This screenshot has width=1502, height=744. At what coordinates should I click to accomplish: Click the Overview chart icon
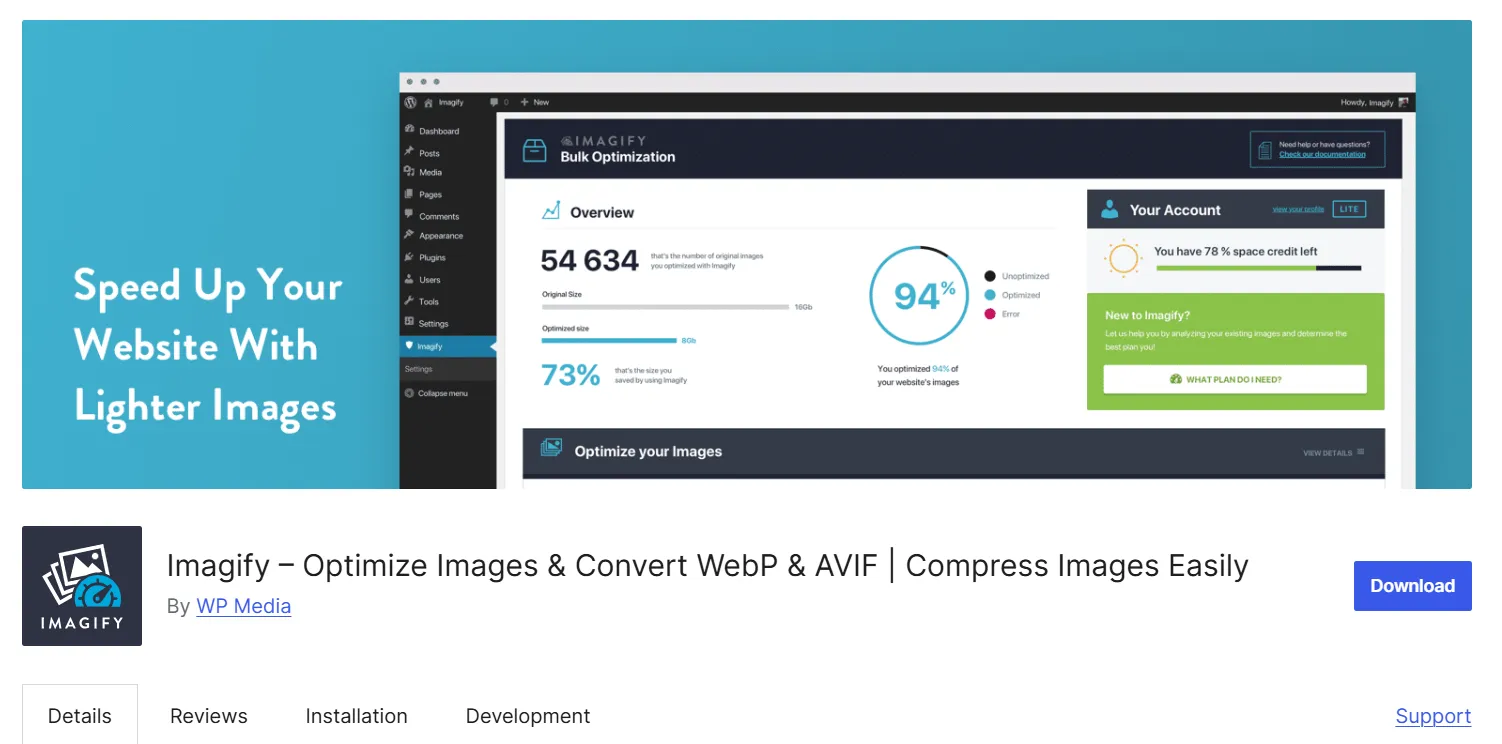pos(551,211)
